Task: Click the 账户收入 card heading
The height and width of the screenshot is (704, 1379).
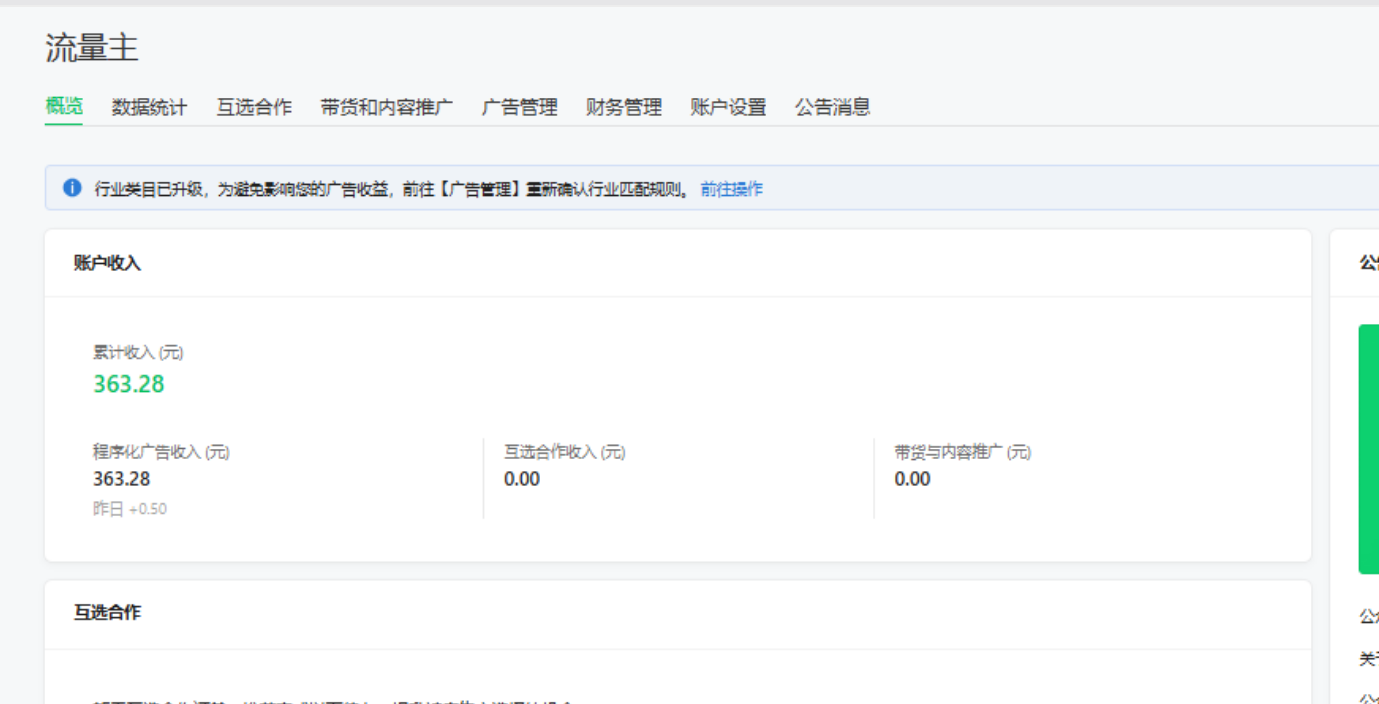Action: coord(108,263)
